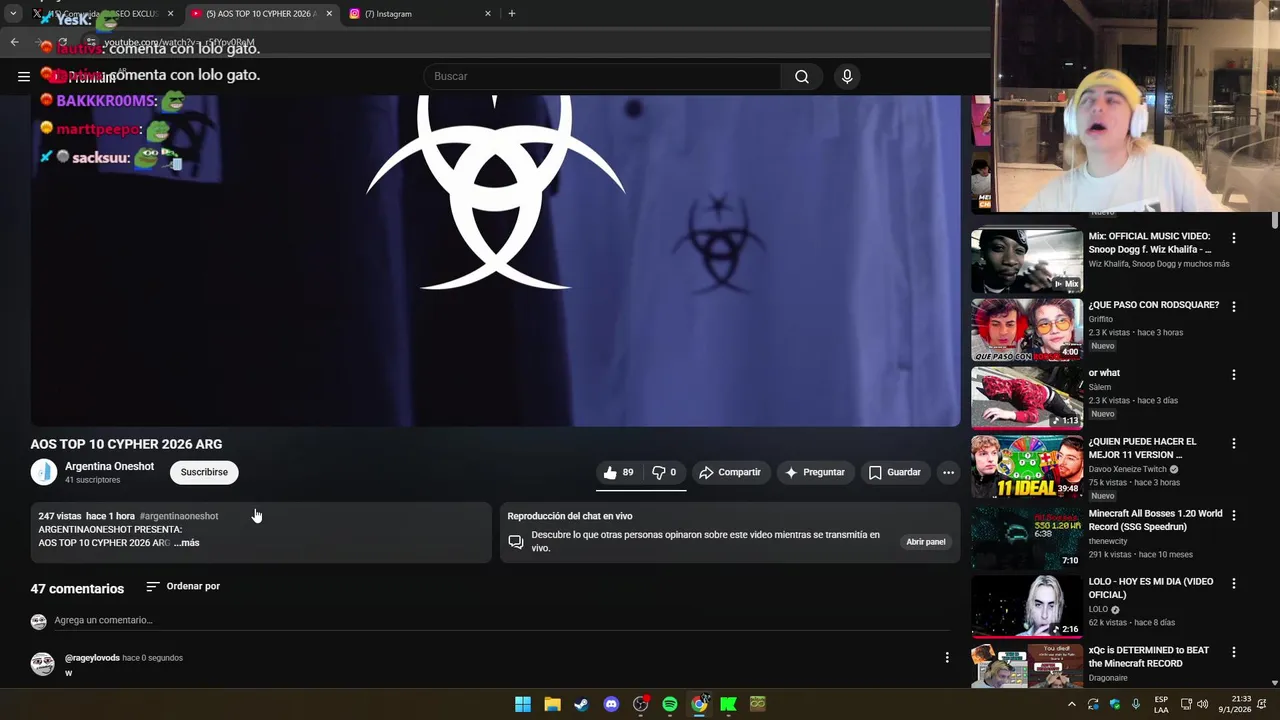Open ¿QUE PASO CON RODSQUARE? video thumbnail
1280x720 pixels.
point(1026,329)
